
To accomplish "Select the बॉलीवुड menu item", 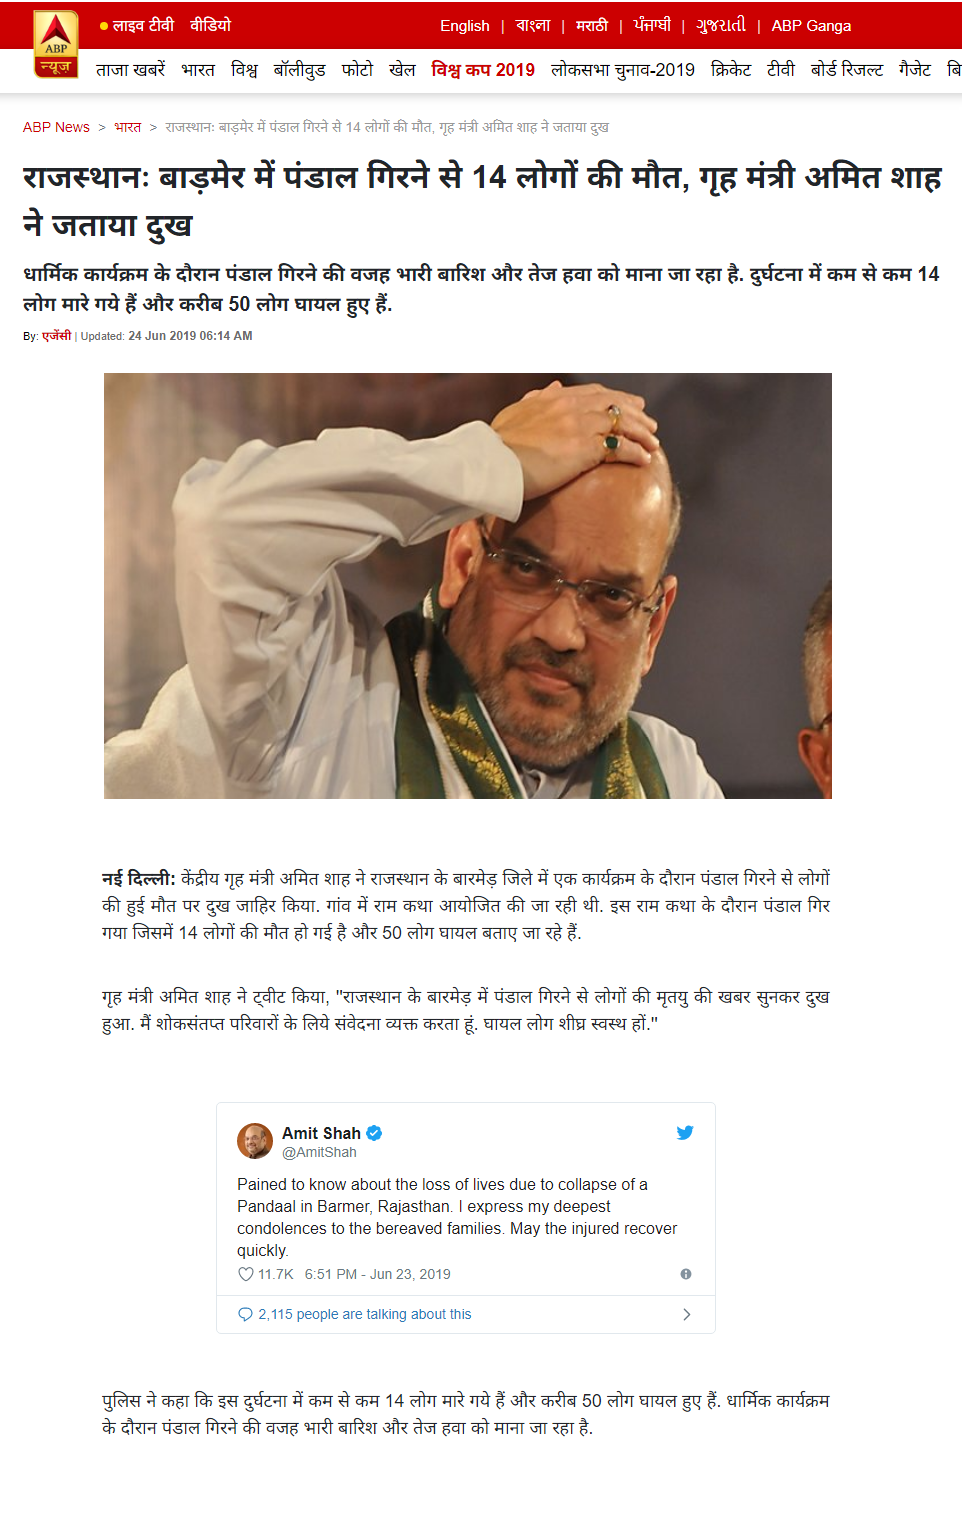I will coord(300,70).
